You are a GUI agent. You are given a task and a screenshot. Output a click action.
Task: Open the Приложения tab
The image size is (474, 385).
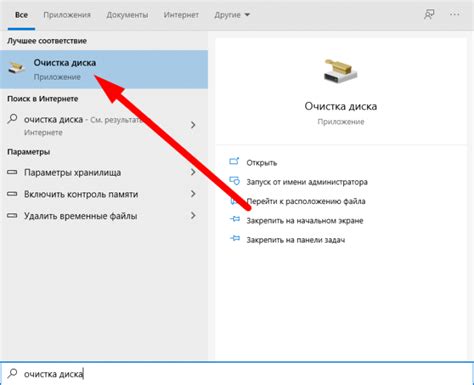(67, 15)
